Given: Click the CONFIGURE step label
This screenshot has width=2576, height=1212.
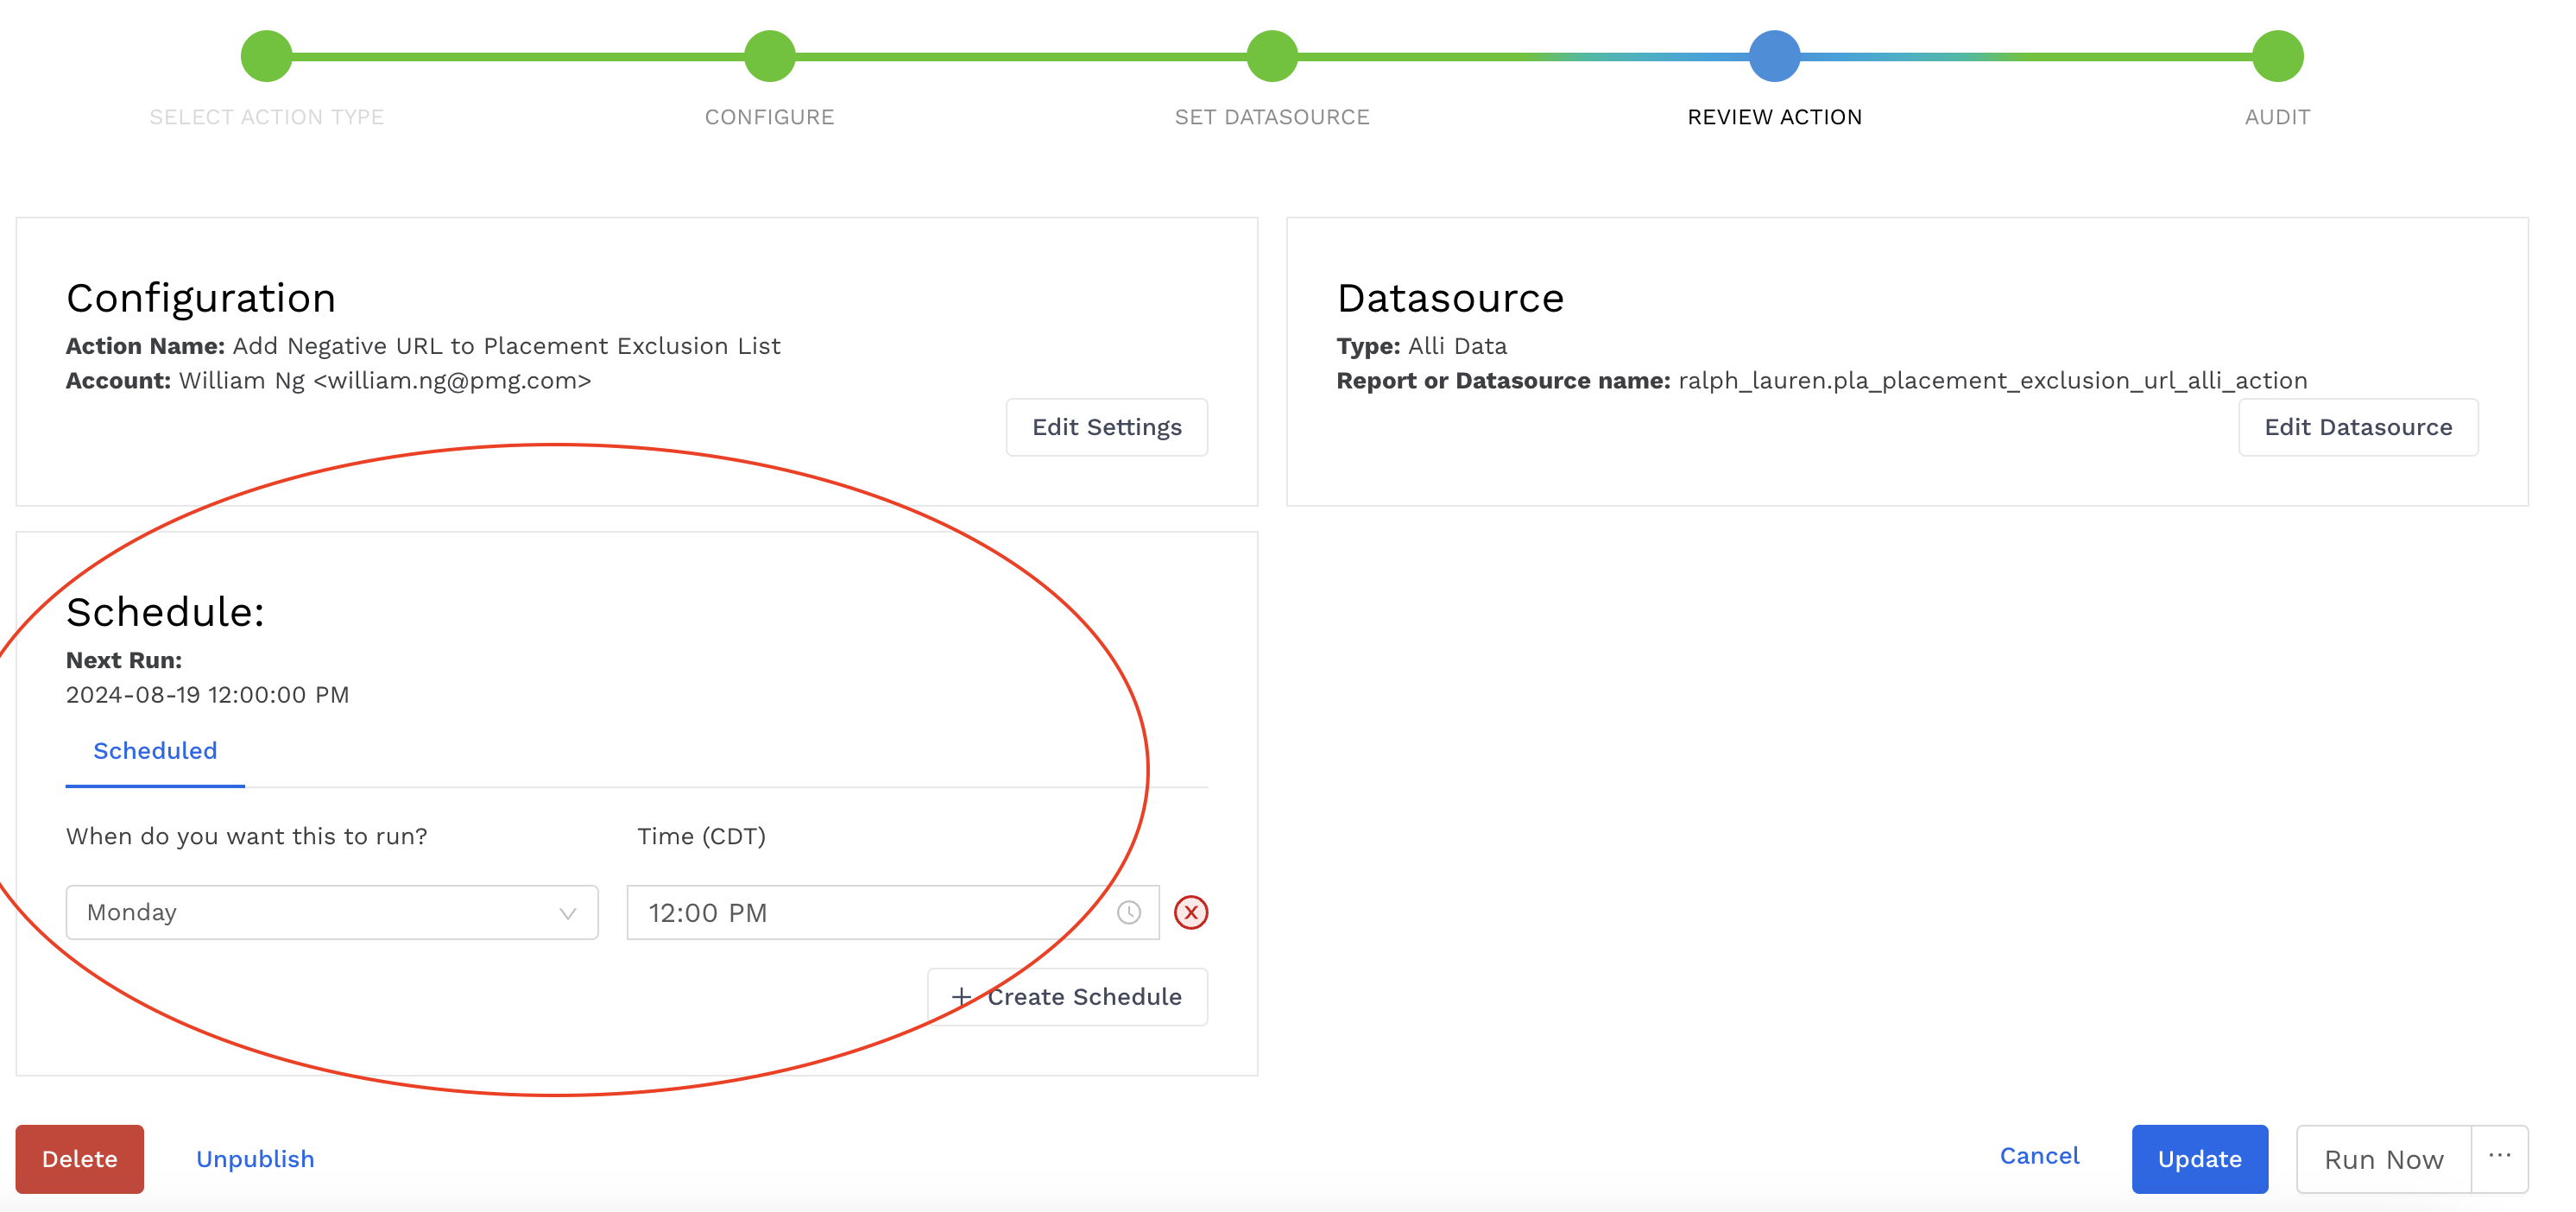Looking at the screenshot, I should pyautogui.click(x=769, y=117).
